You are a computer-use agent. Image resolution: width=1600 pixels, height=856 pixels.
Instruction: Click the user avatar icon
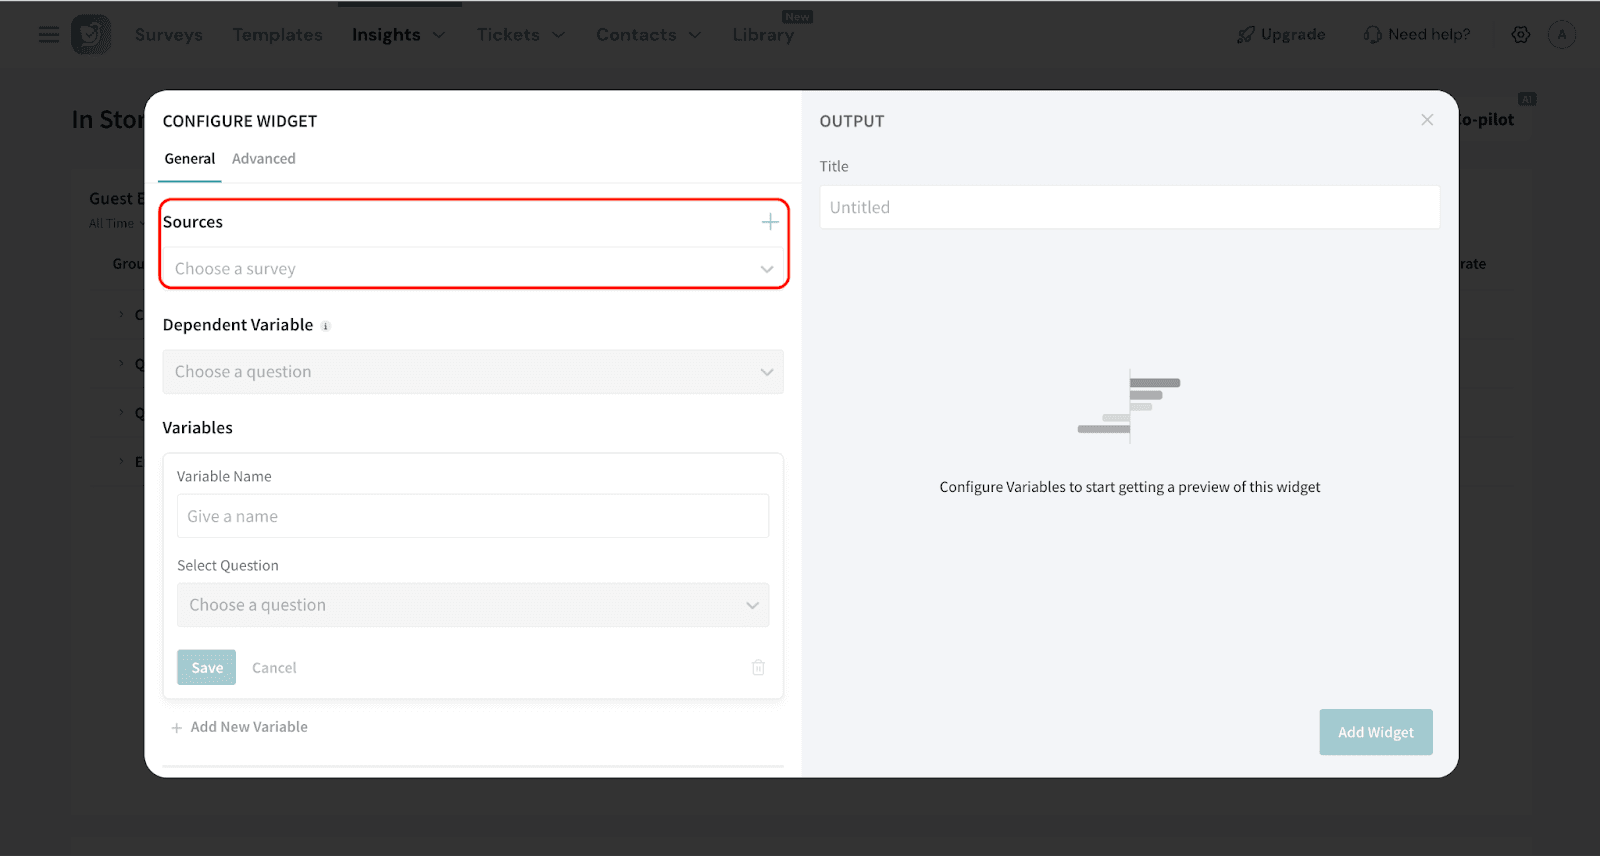pos(1561,35)
